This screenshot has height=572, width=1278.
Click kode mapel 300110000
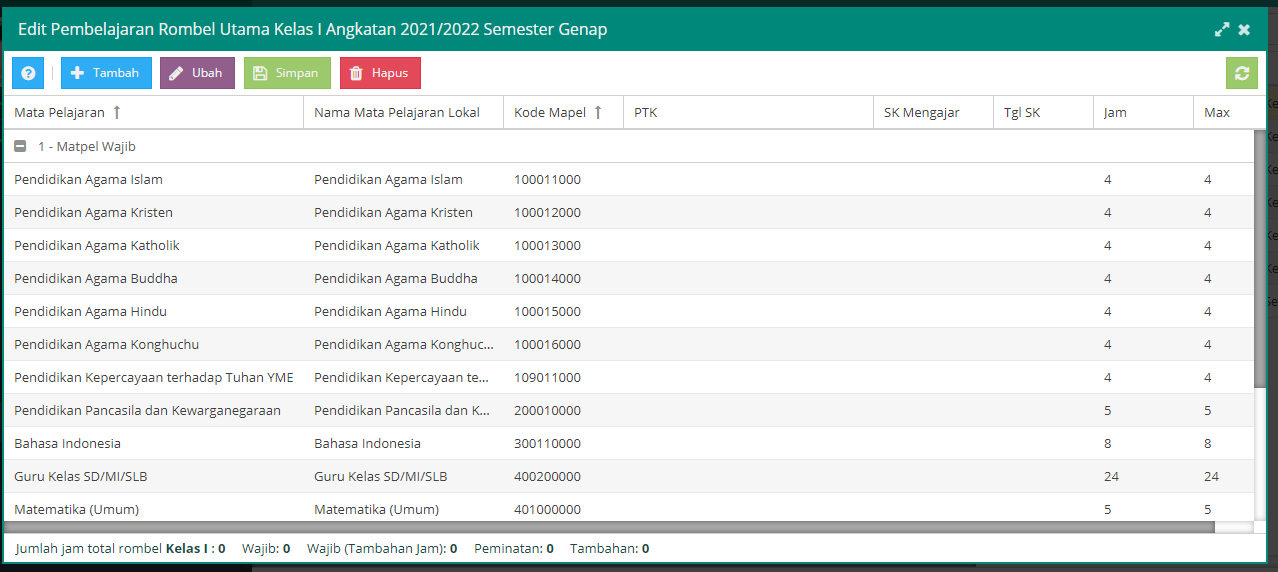547,443
